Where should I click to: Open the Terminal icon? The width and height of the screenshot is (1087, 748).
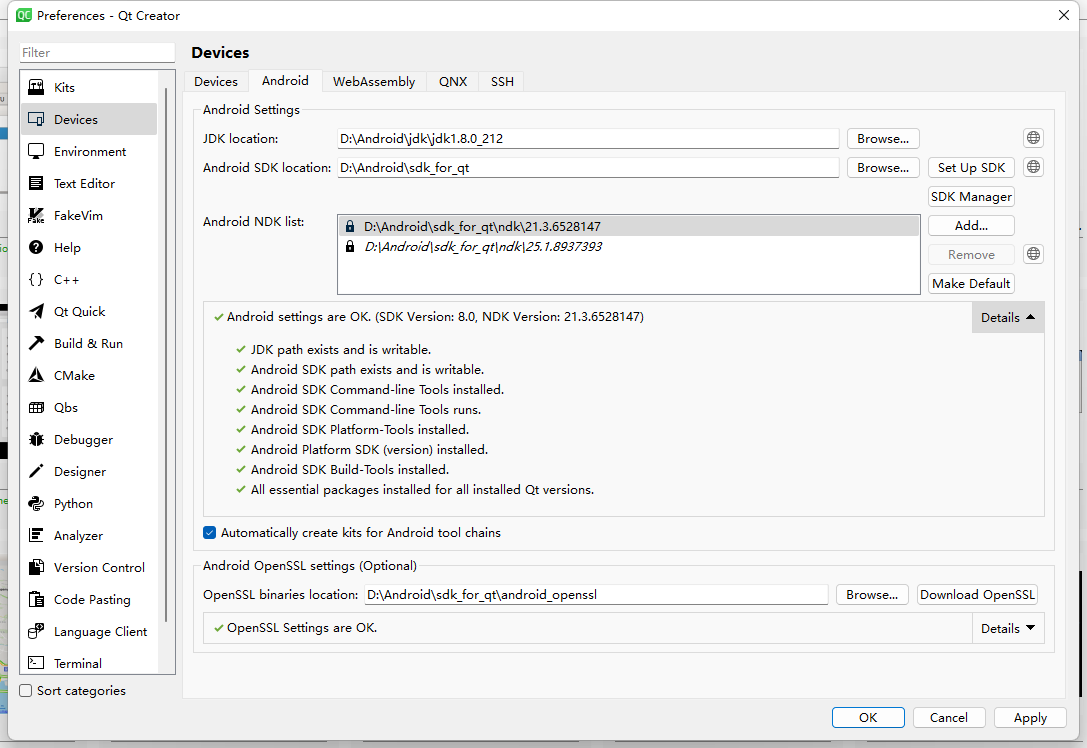point(36,663)
